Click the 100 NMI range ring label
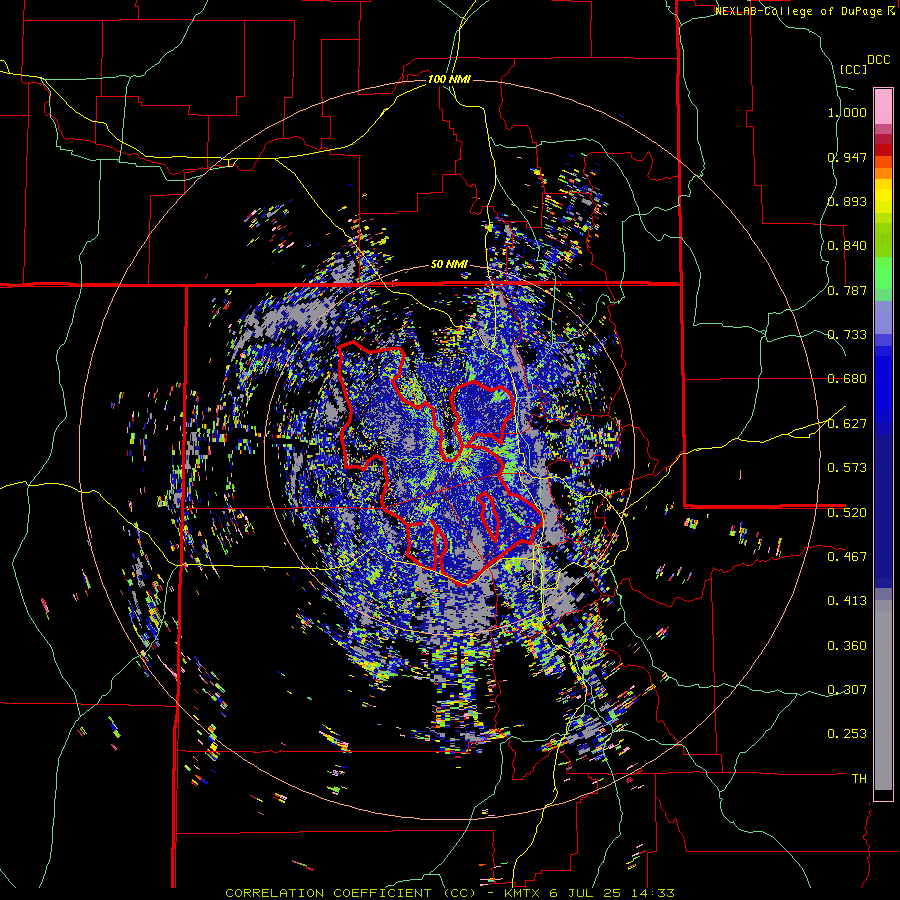The height and width of the screenshot is (900, 900). 449,79
